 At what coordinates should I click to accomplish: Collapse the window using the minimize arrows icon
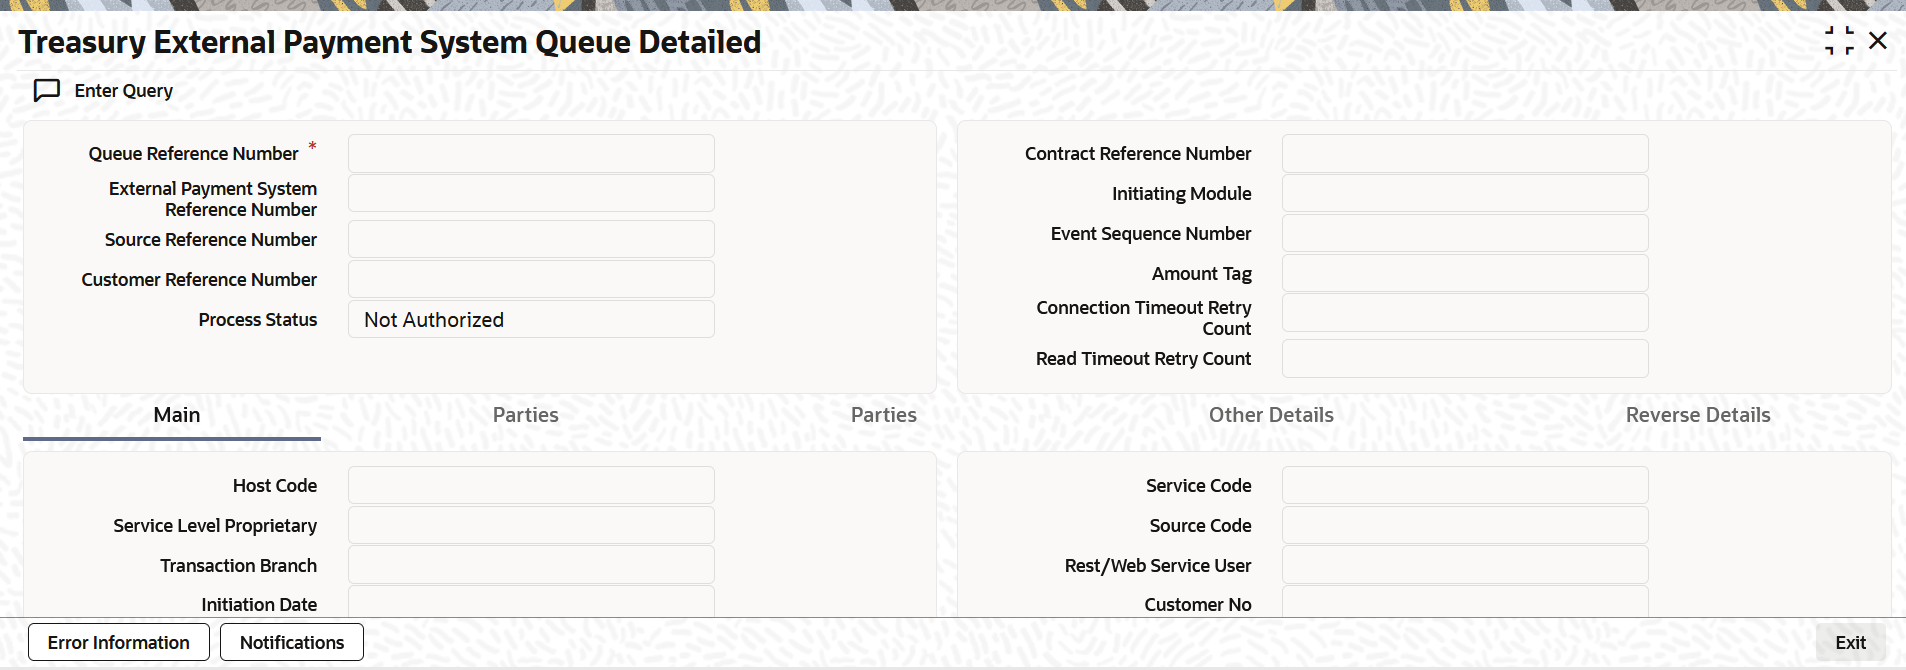(x=1838, y=41)
